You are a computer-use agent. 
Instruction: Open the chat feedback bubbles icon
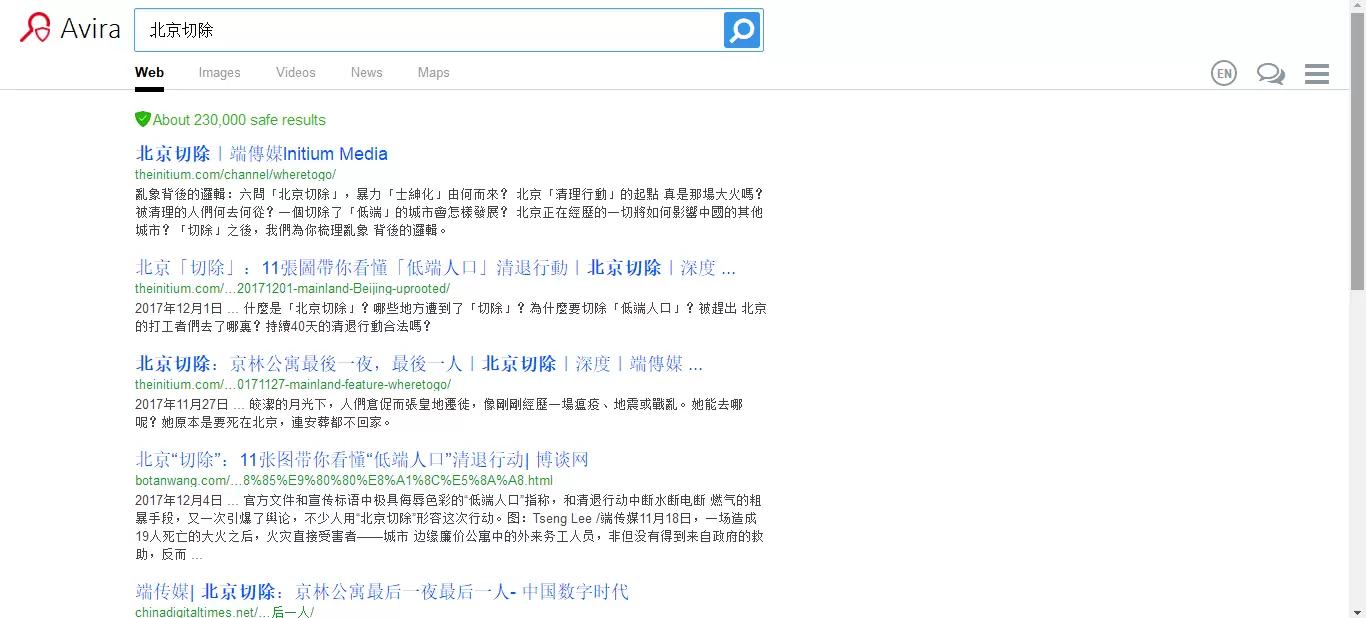pyautogui.click(x=1270, y=73)
